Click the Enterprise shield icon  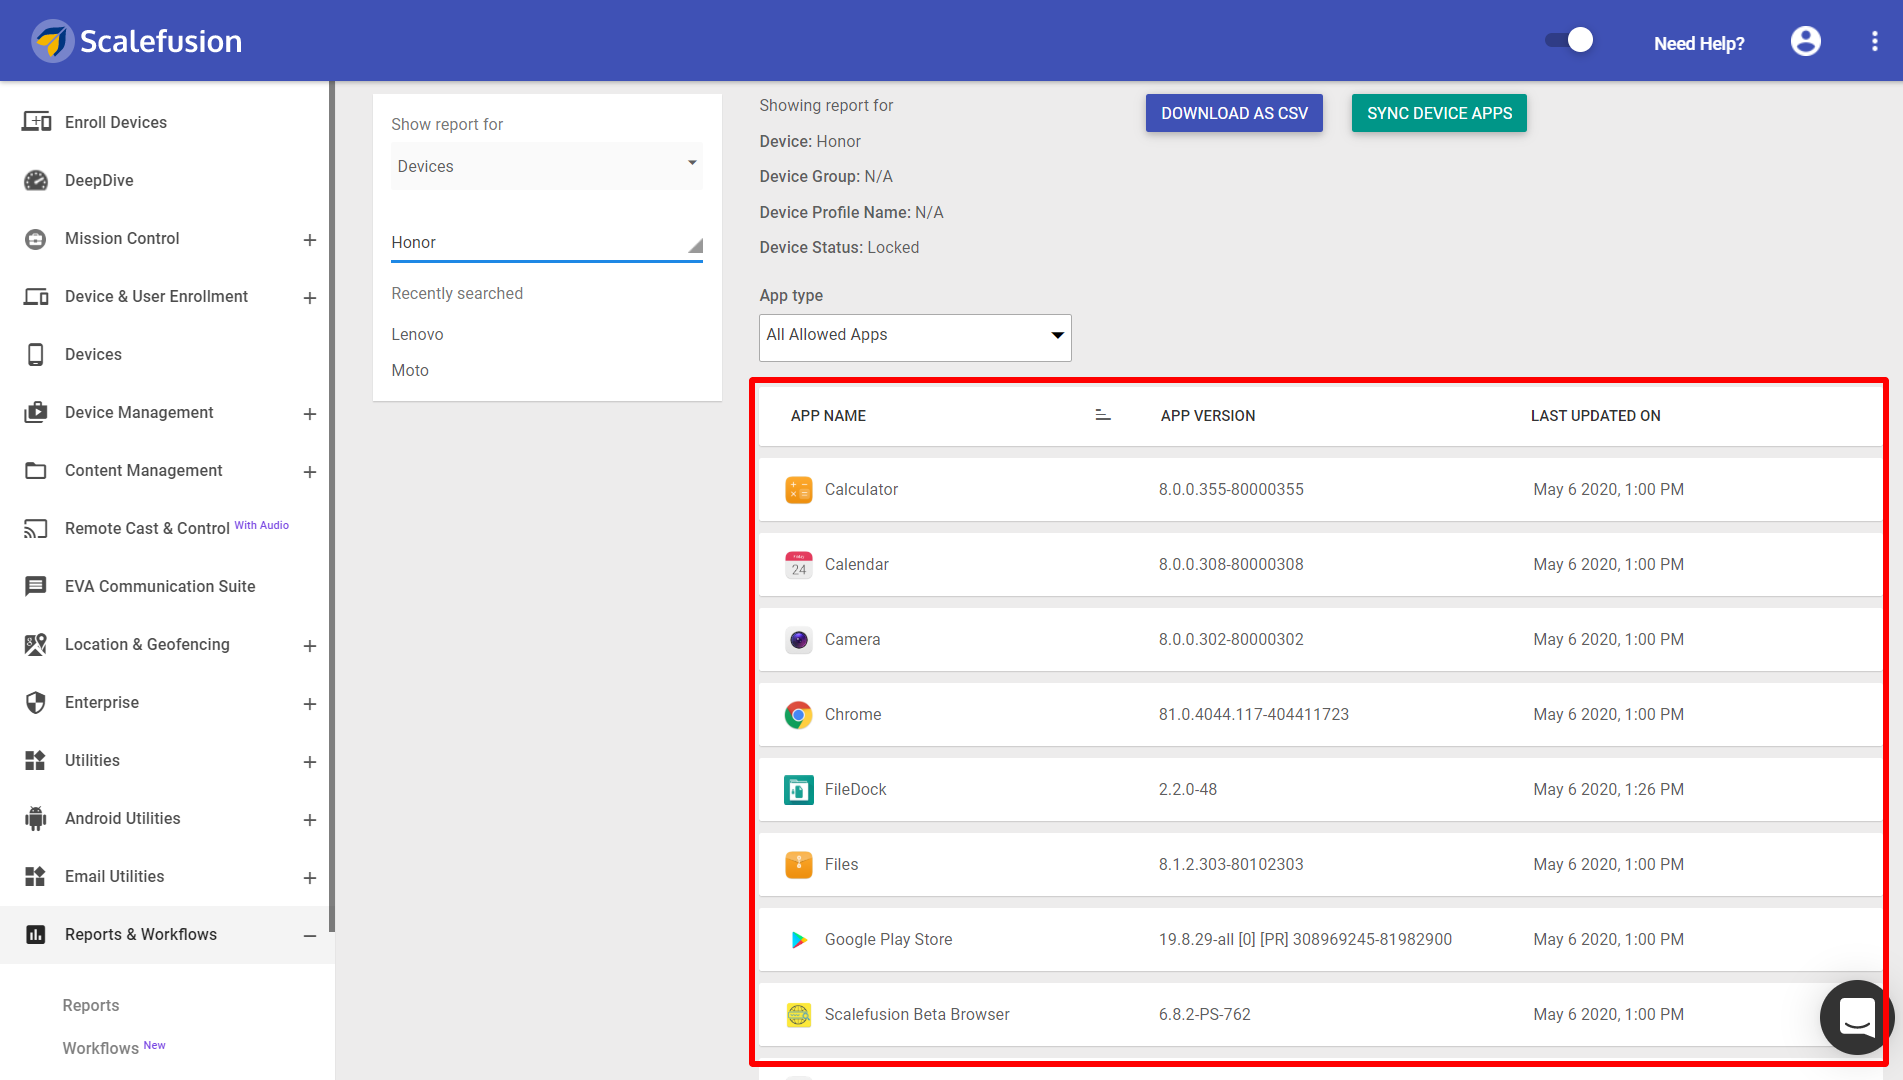(36, 702)
